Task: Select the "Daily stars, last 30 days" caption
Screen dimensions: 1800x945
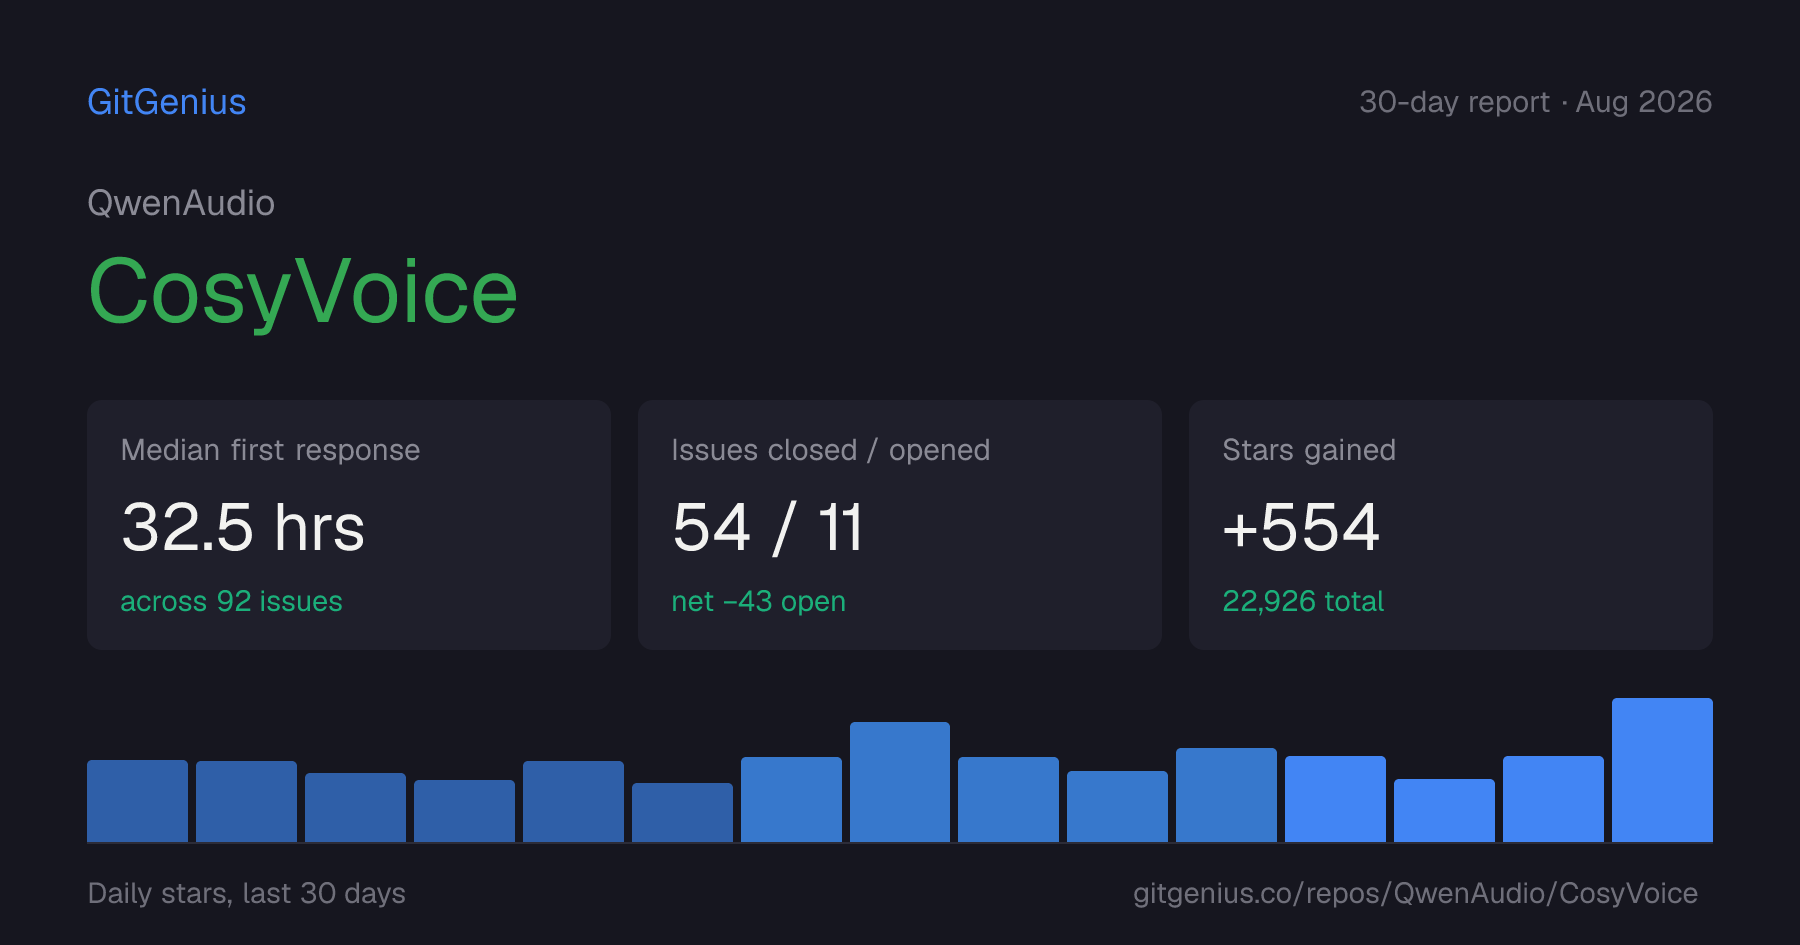Action: tap(247, 893)
